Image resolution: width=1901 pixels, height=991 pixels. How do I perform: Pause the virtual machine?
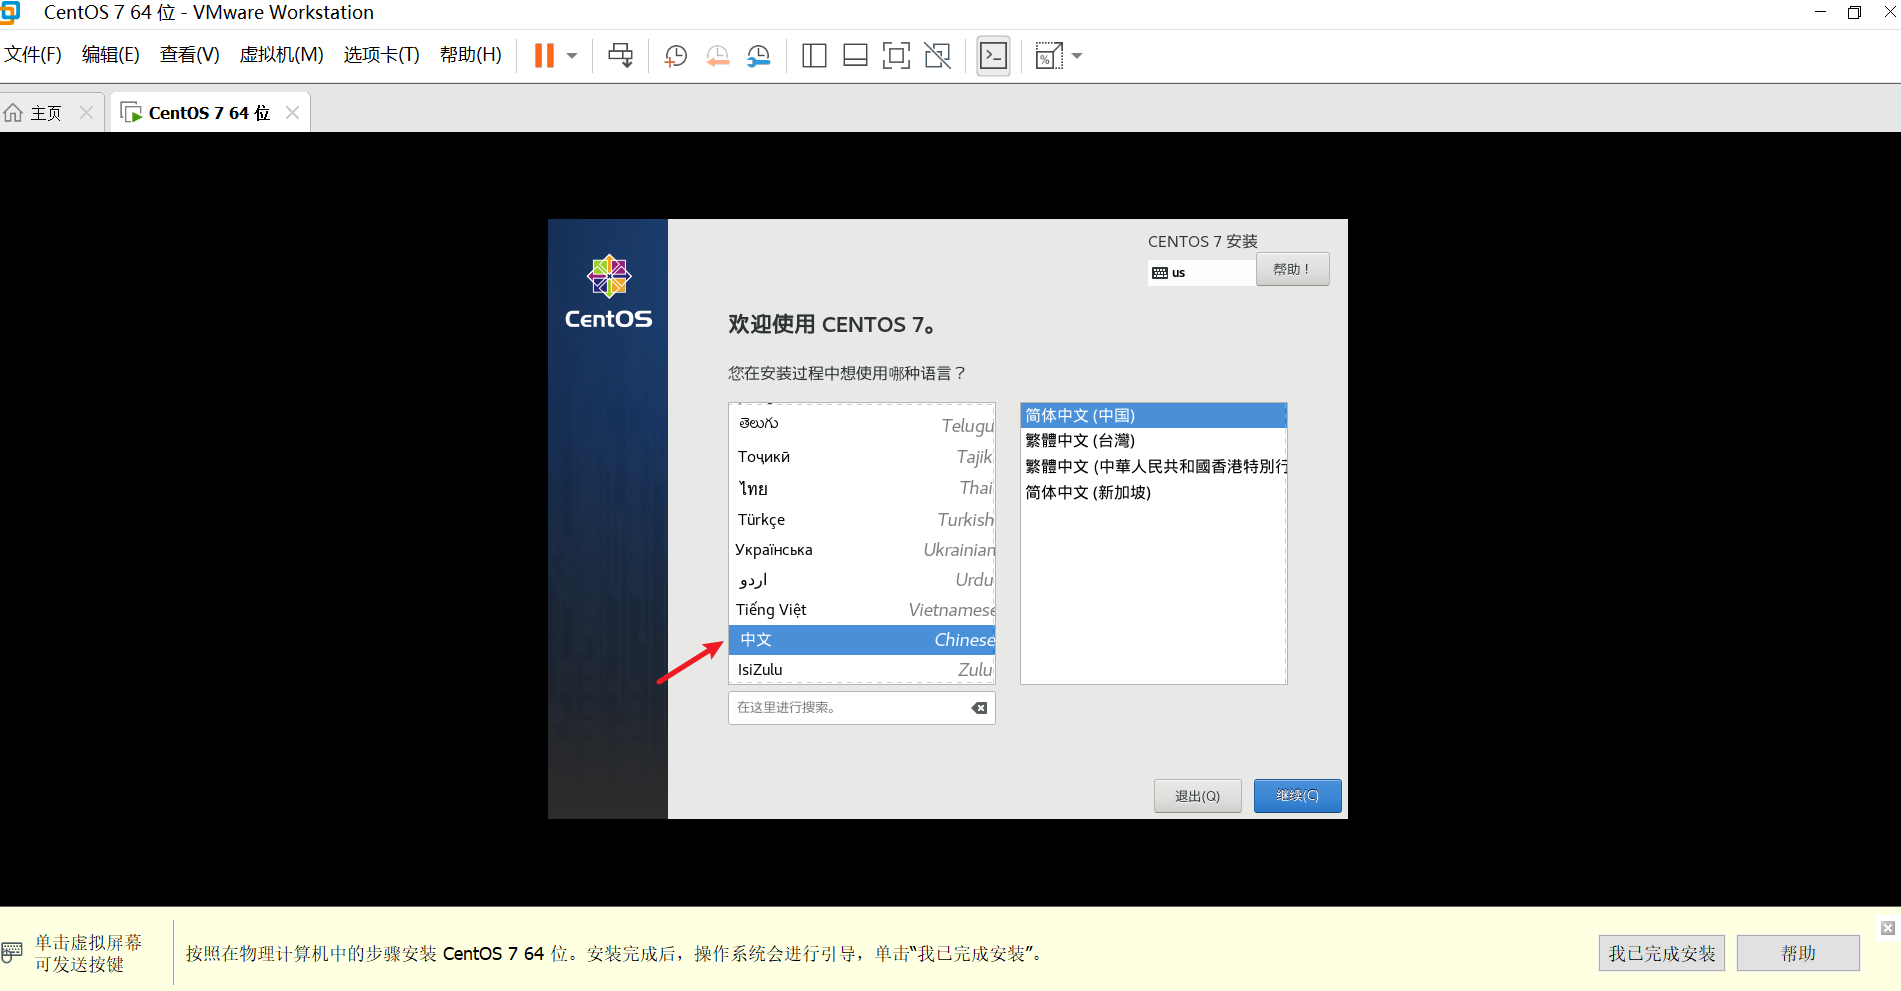[544, 56]
